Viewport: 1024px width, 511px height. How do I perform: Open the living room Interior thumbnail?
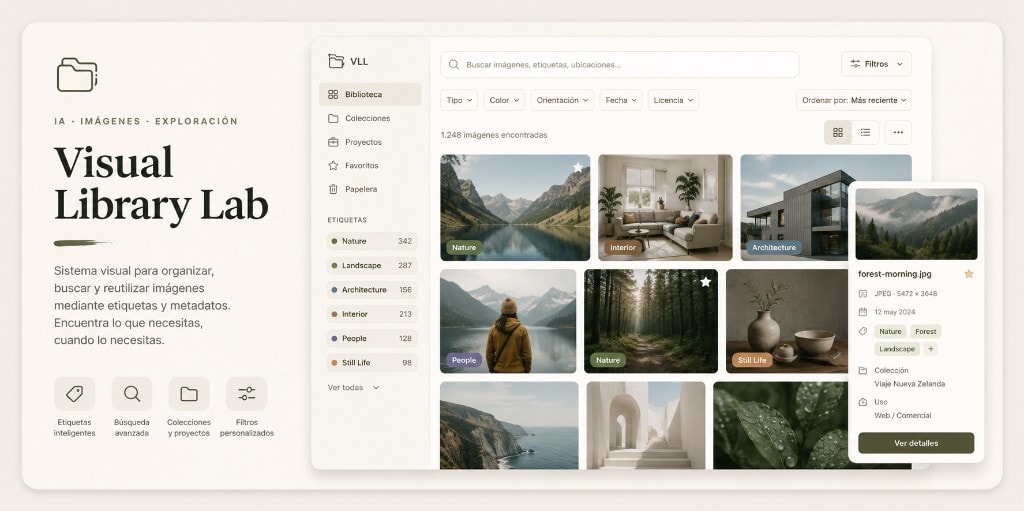point(665,207)
